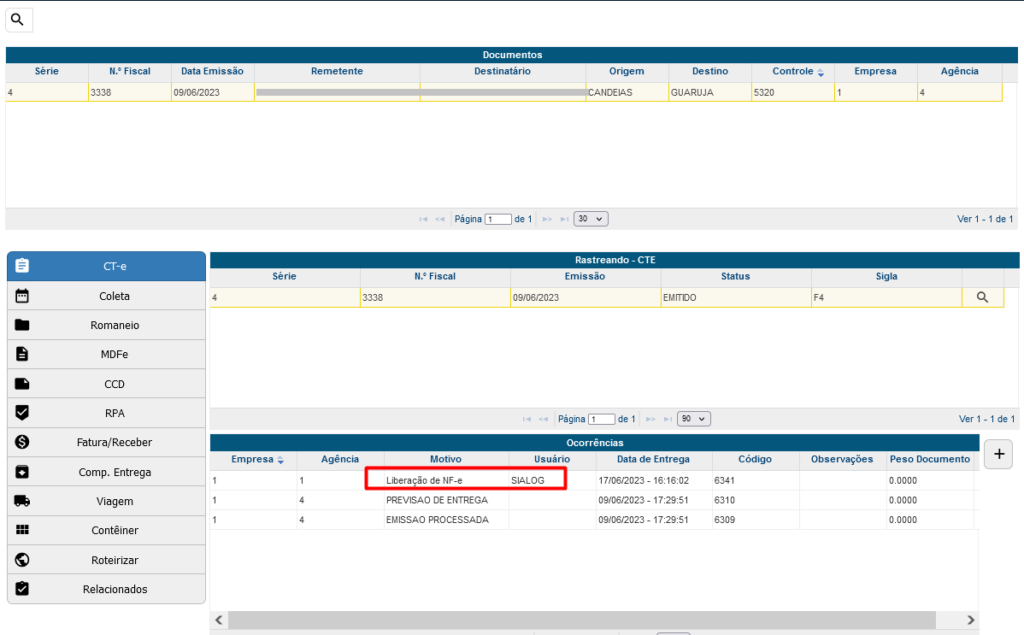Screen dimensions: 1024x635
Task: Open Fatura/Receber dollar item
Action: 106,442
